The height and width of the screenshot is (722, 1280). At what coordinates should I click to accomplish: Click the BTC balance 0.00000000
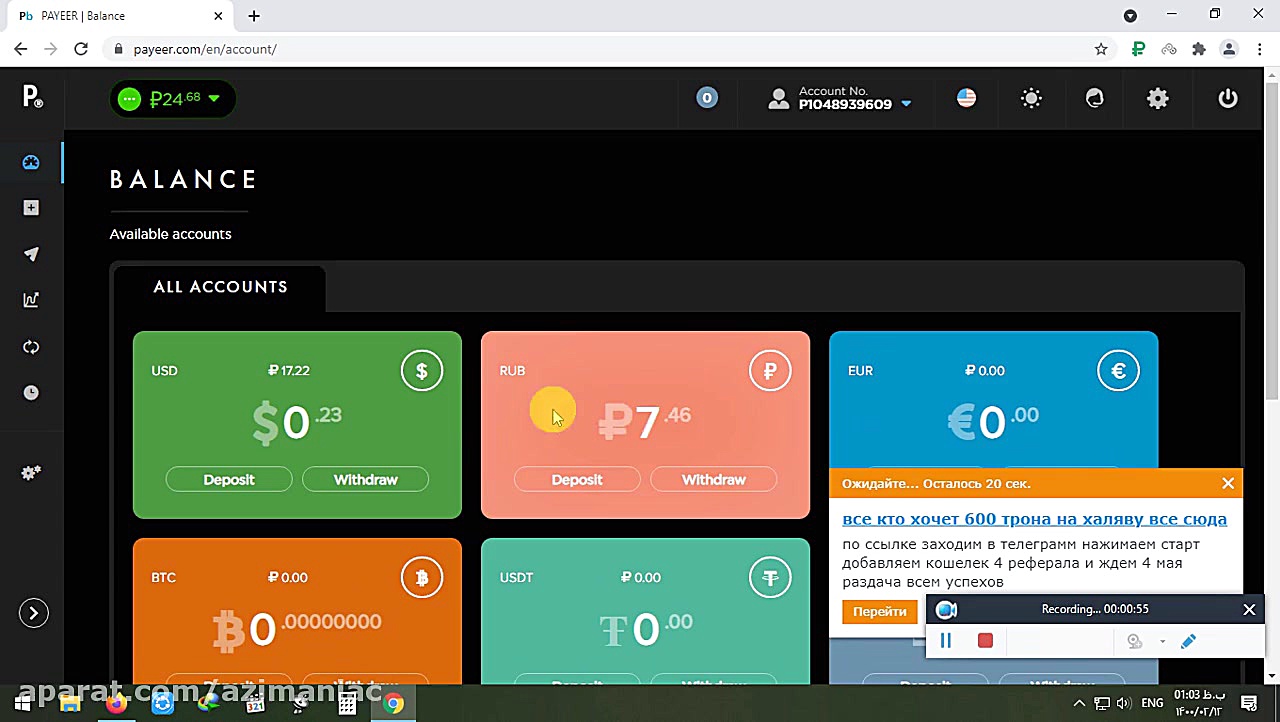[x=297, y=629]
